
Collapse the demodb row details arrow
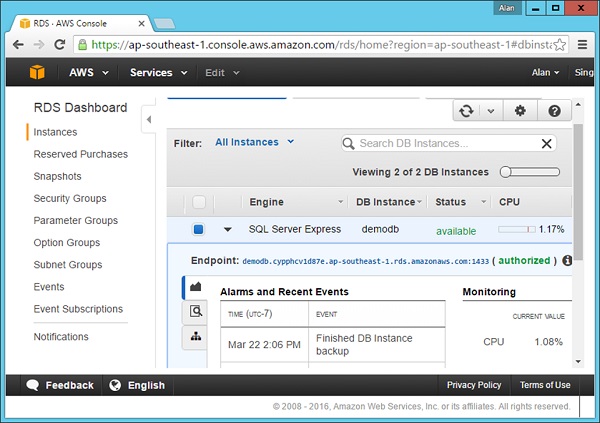pos(228,230)
